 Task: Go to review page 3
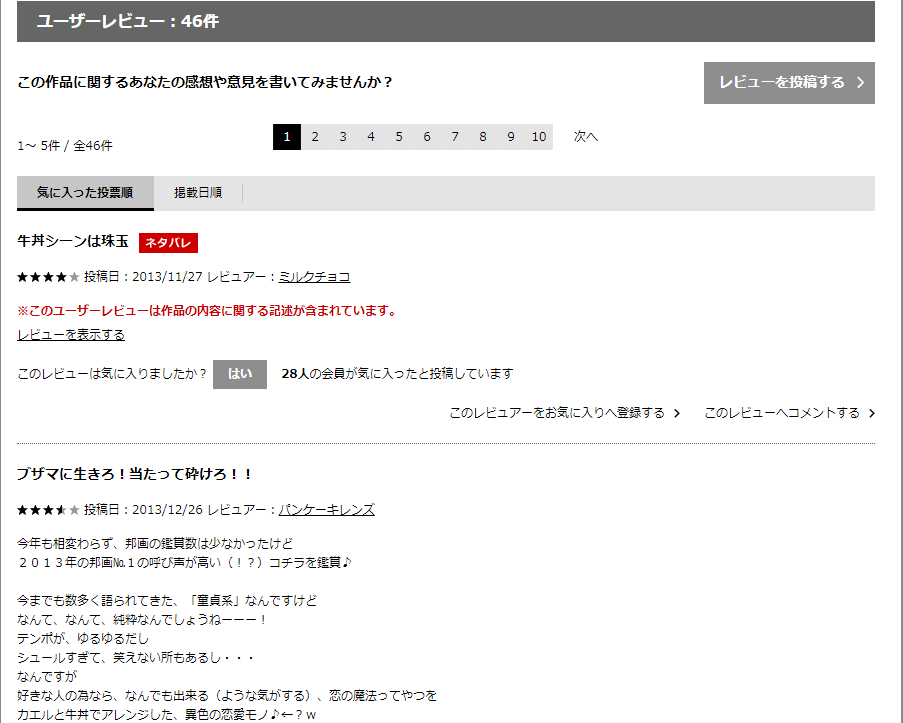tap(343, 137)
